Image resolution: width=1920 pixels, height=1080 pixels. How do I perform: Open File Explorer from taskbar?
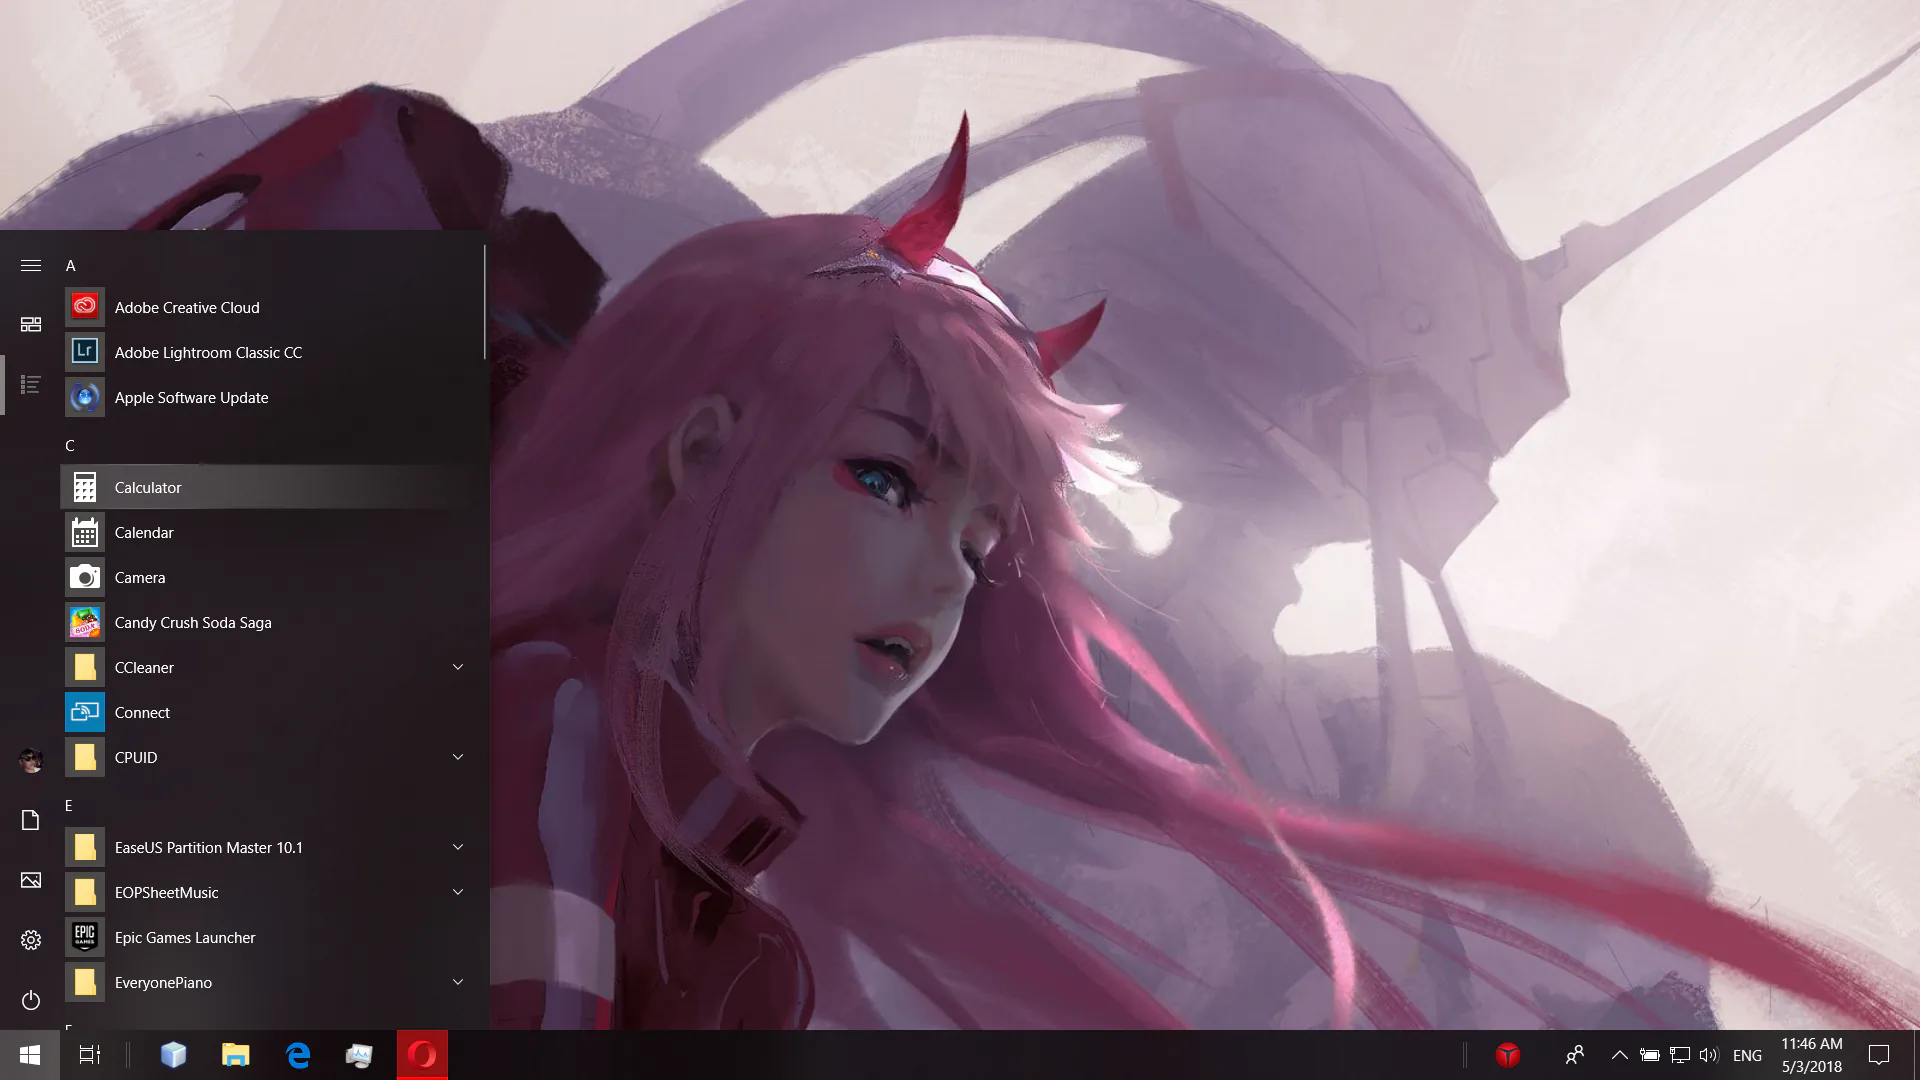(236, 1055)
